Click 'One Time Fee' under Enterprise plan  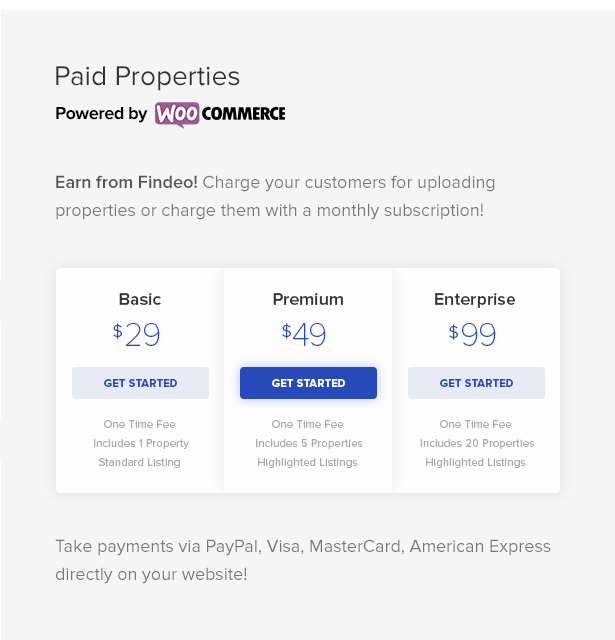point(476,424)
